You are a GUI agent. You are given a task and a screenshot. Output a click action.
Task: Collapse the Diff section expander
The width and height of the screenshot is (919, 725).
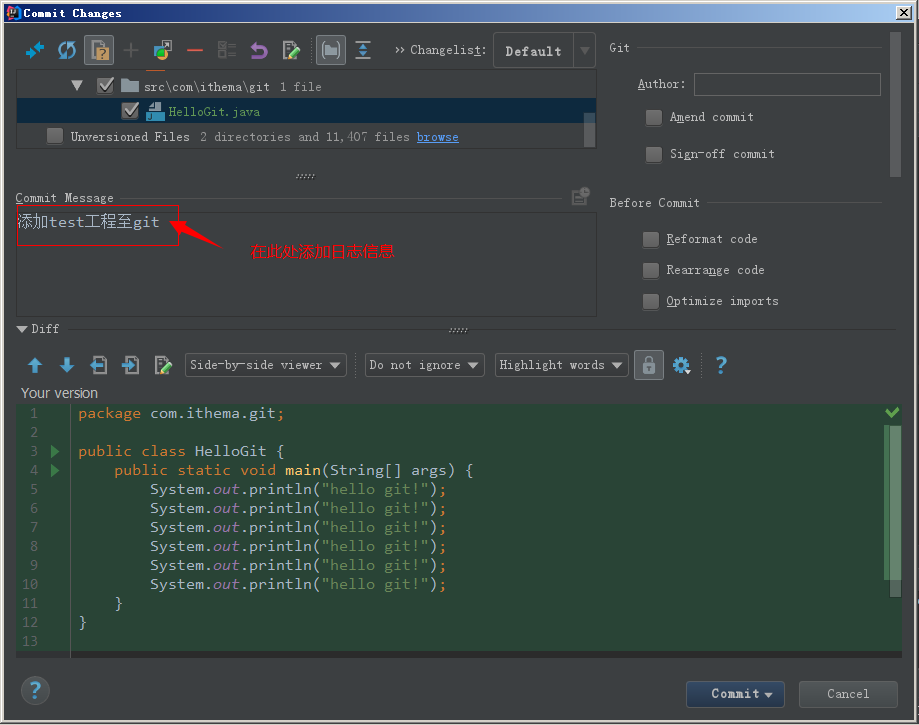(22, 328)
